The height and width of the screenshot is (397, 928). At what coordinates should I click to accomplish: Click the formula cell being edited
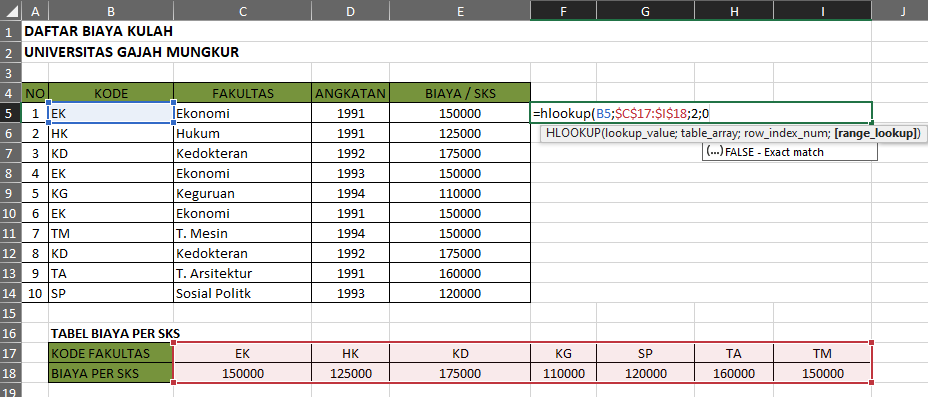(x=701, y=112)
